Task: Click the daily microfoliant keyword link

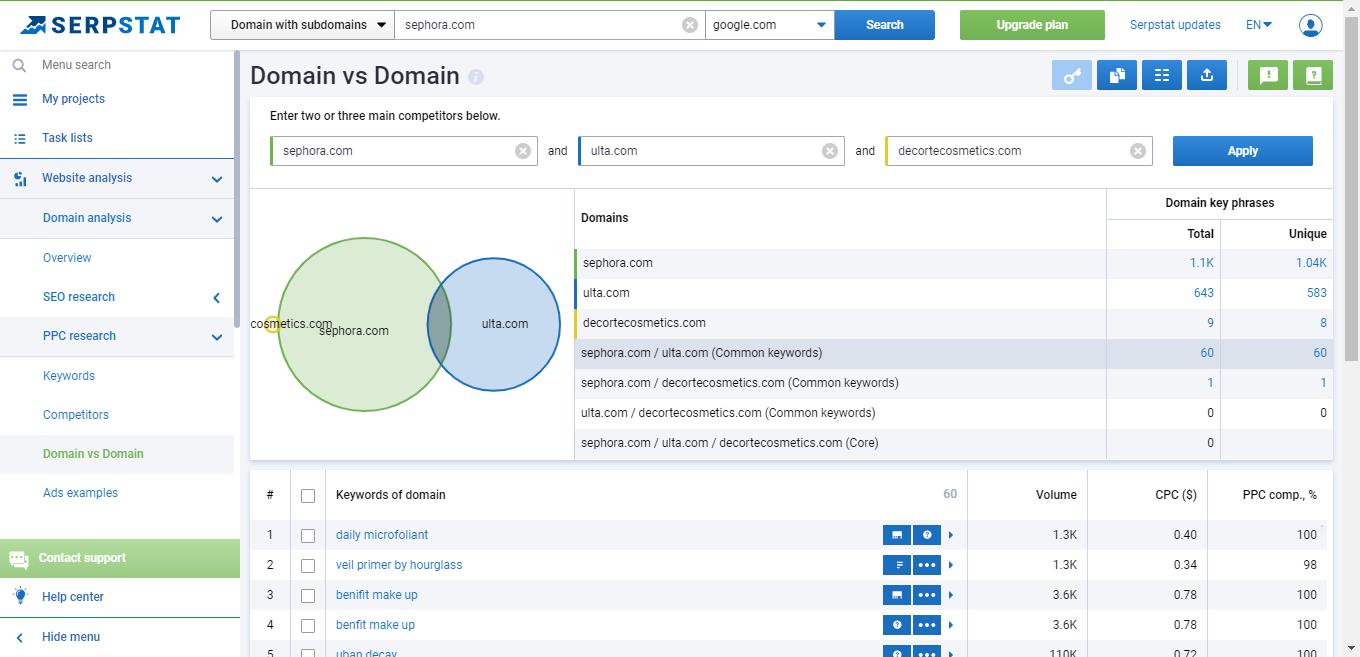Action: click(382, 535)
